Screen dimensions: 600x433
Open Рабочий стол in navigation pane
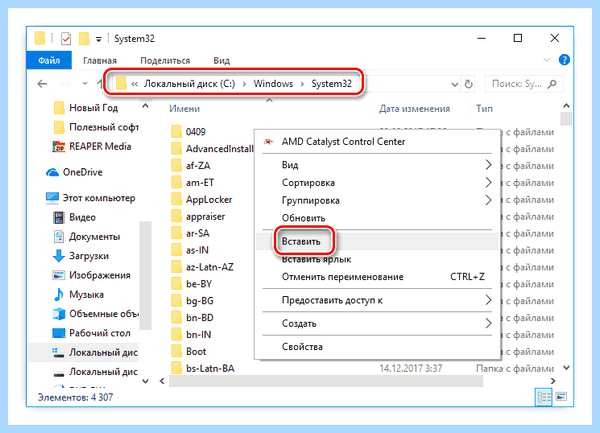tap(91, 333)
